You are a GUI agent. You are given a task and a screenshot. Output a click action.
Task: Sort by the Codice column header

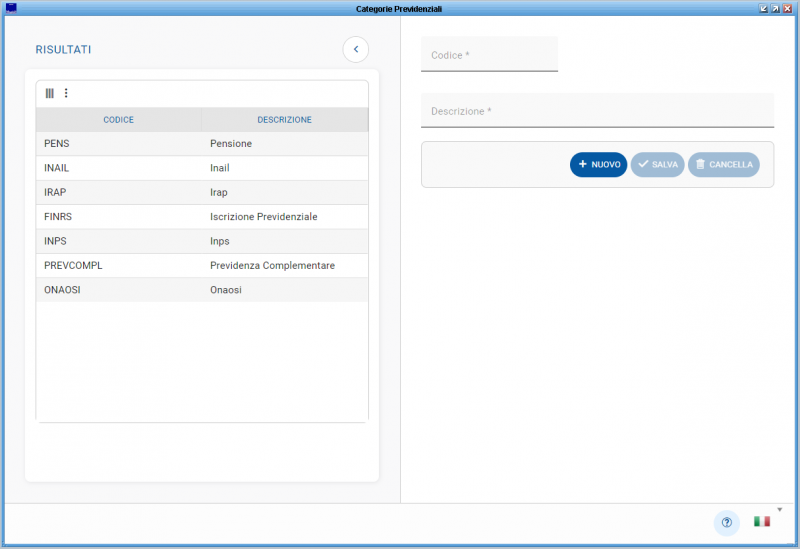[118, 120]
